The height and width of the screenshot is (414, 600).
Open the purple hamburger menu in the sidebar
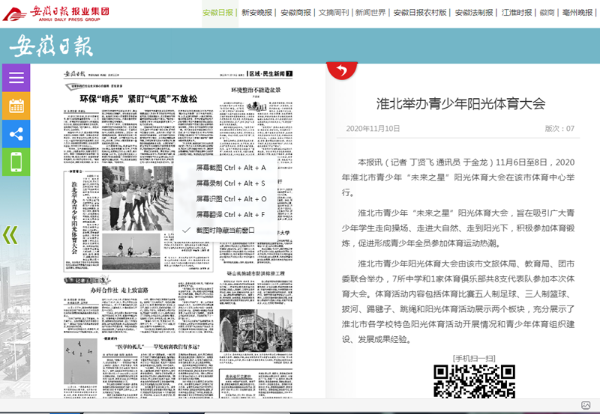[16, 78]
